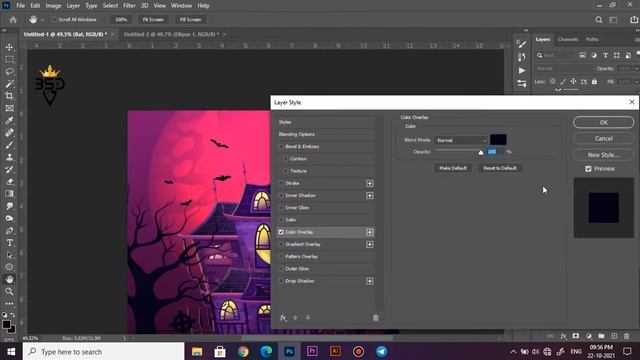Click the Fit Screen button

(153, 20)
